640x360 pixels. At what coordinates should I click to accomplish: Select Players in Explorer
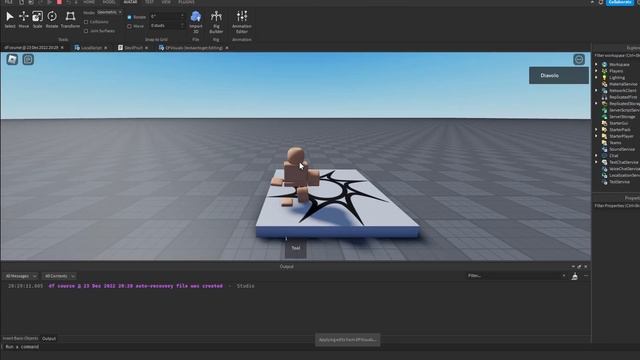point(616,71)
